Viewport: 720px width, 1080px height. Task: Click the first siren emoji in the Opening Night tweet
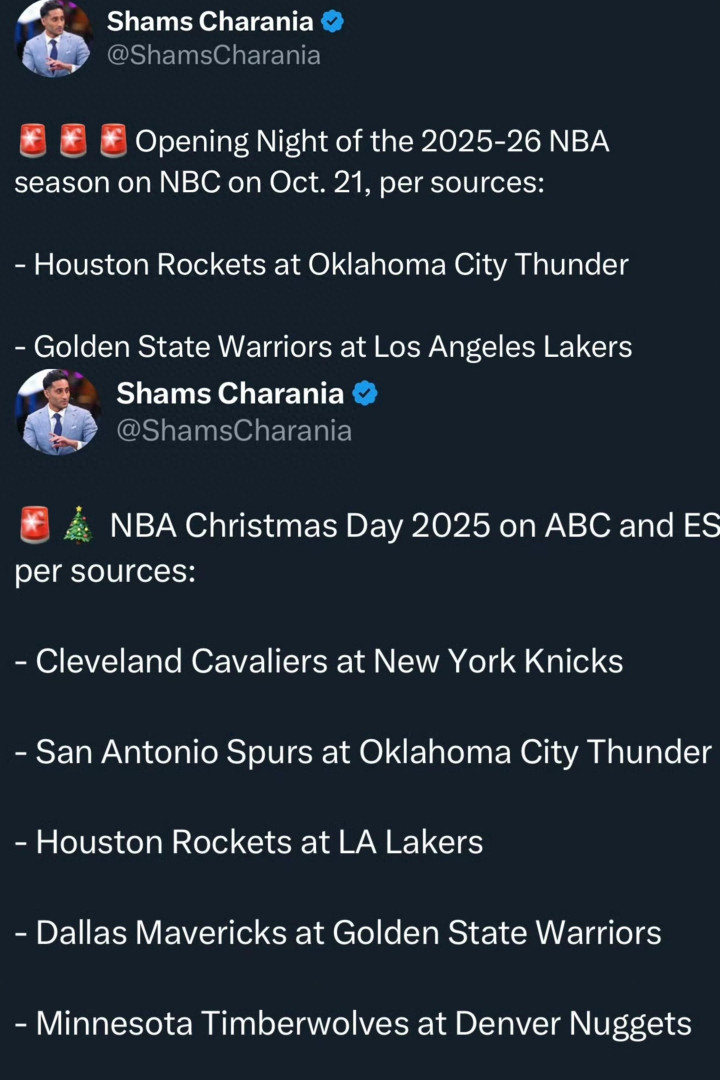click(x=33, y=143)
